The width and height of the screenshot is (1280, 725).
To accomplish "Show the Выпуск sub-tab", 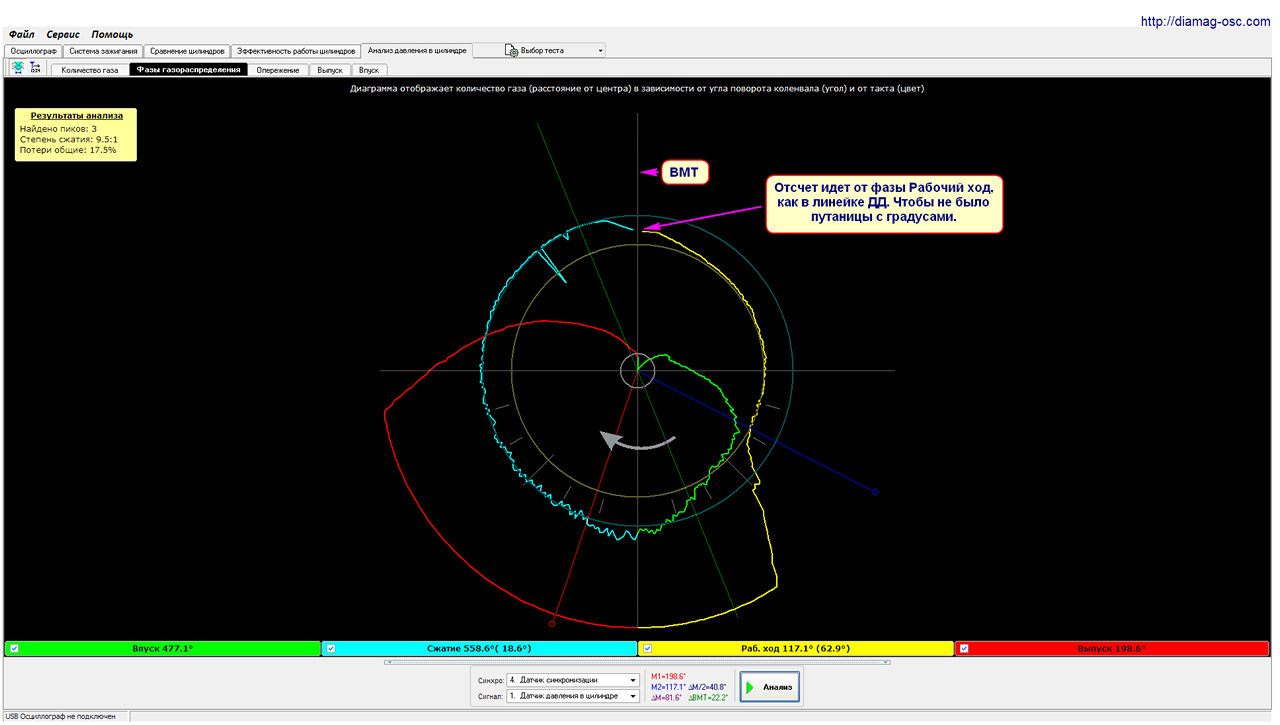I will click(x=330, y=70).
